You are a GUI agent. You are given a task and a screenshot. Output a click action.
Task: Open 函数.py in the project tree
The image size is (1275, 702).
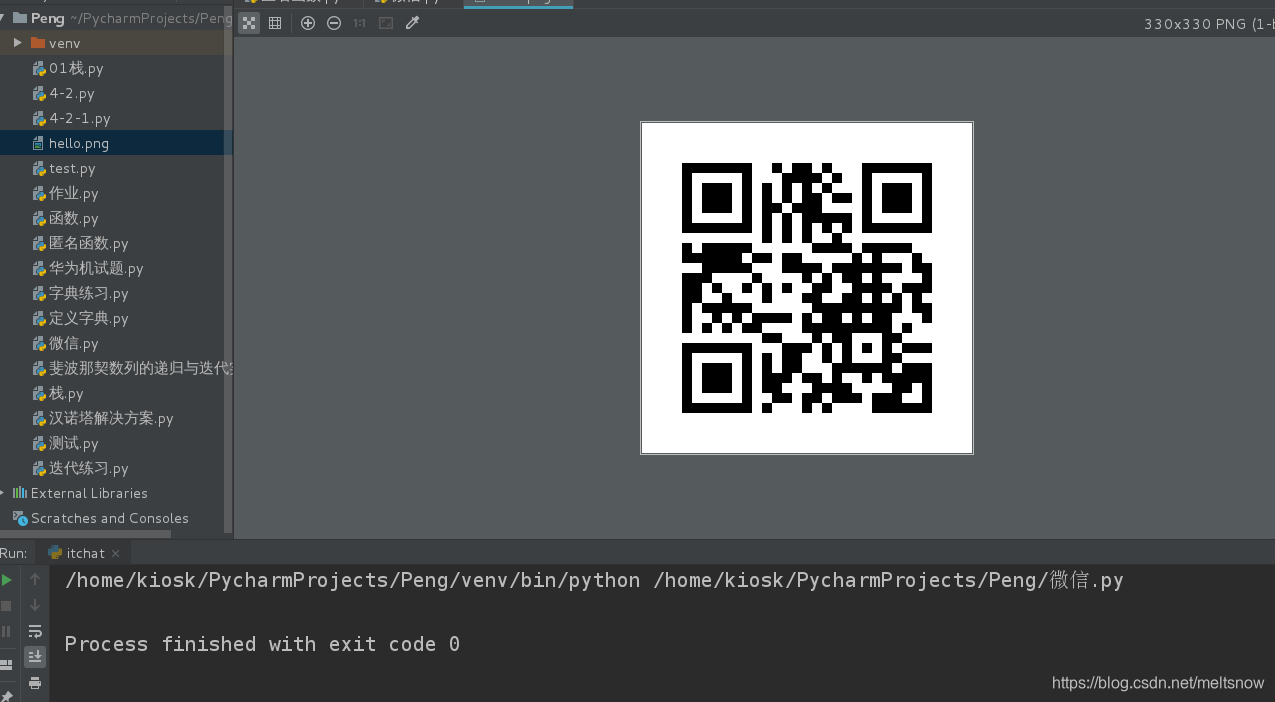coord(73,218)
